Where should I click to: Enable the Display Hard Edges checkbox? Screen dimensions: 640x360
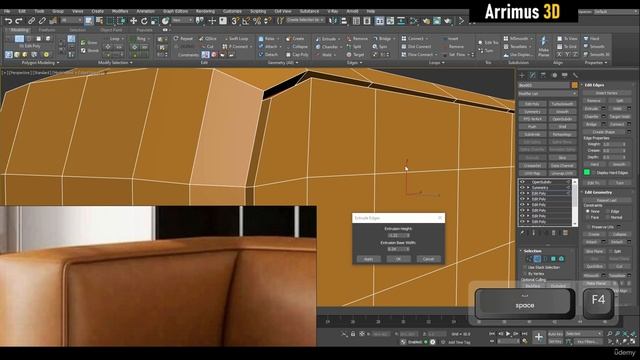593,173
